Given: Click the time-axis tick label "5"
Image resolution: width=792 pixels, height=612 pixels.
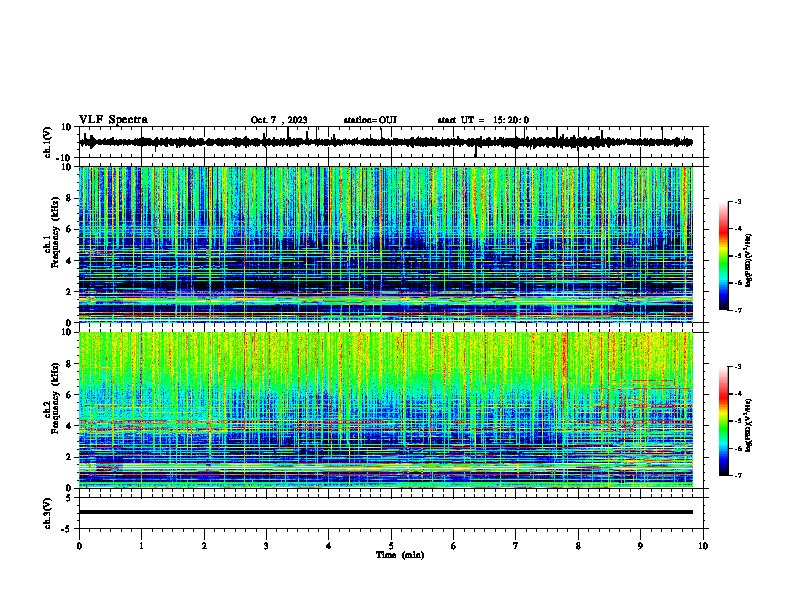Looking at the screenshot, I should [x=391, y=546].
